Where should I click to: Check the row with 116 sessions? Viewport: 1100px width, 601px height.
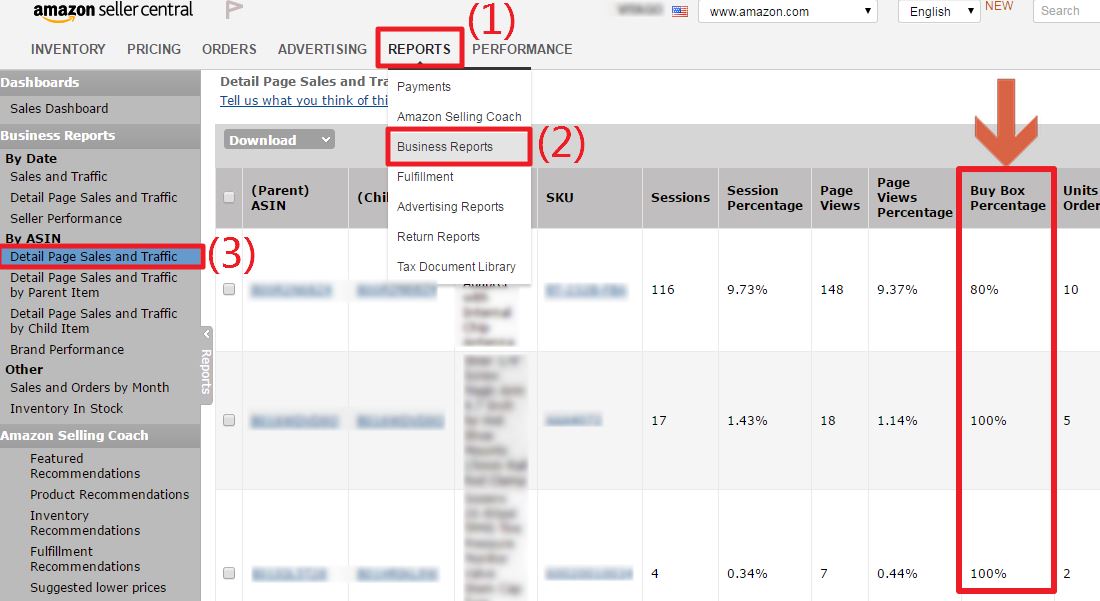point(229,289)
